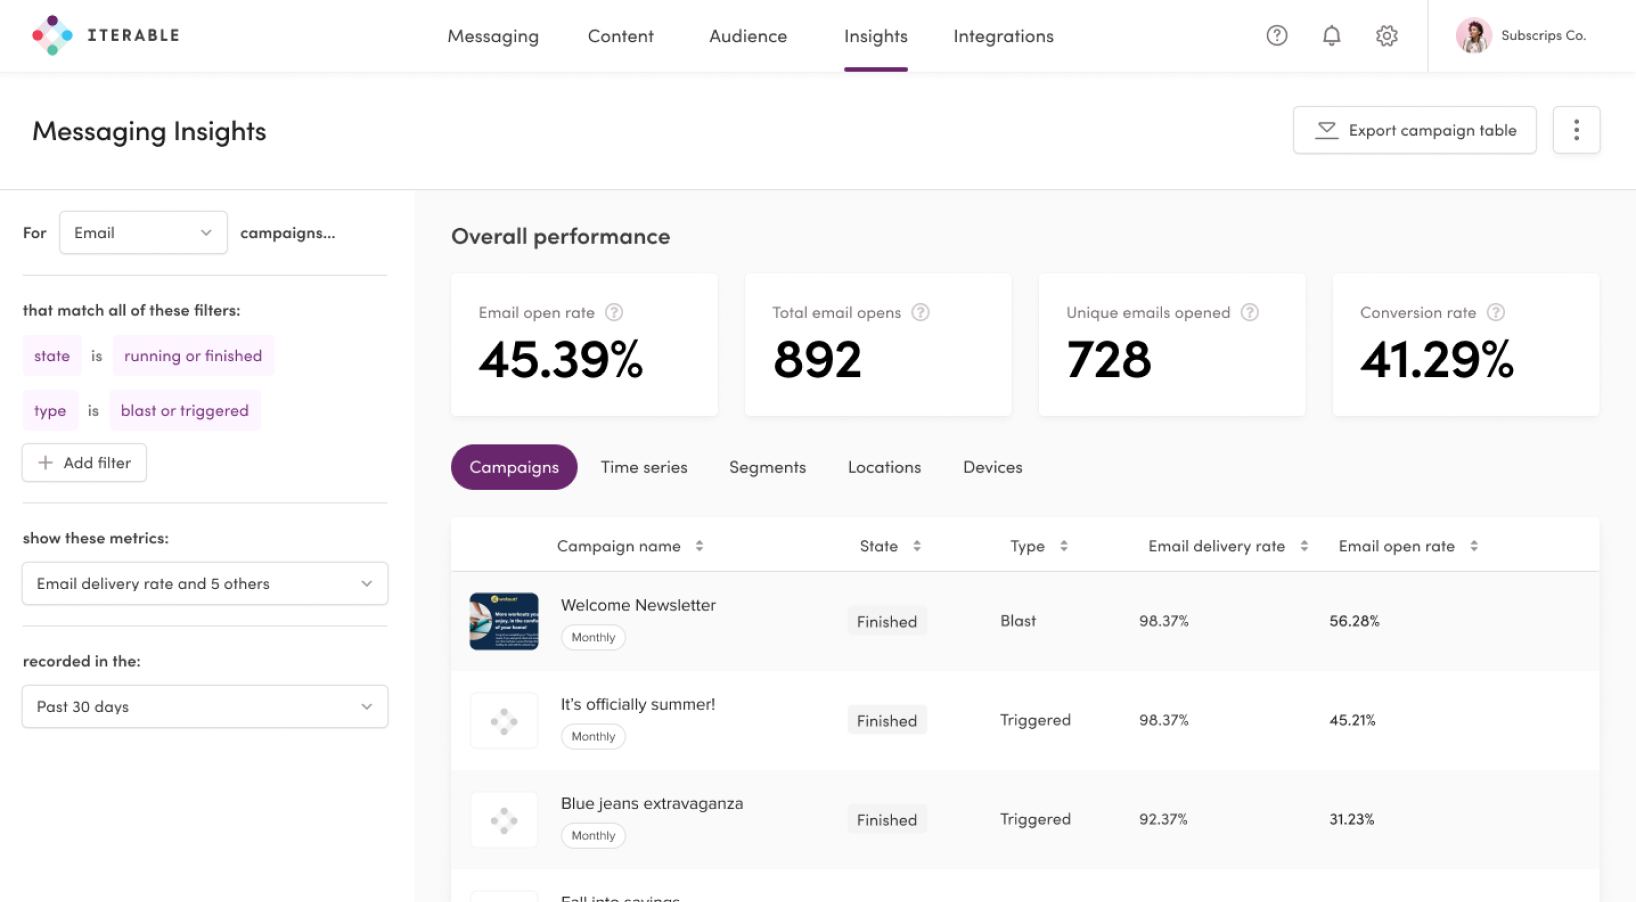Click Monthly tag under Blue jeans extravaganza

click(x=593, y=835)
